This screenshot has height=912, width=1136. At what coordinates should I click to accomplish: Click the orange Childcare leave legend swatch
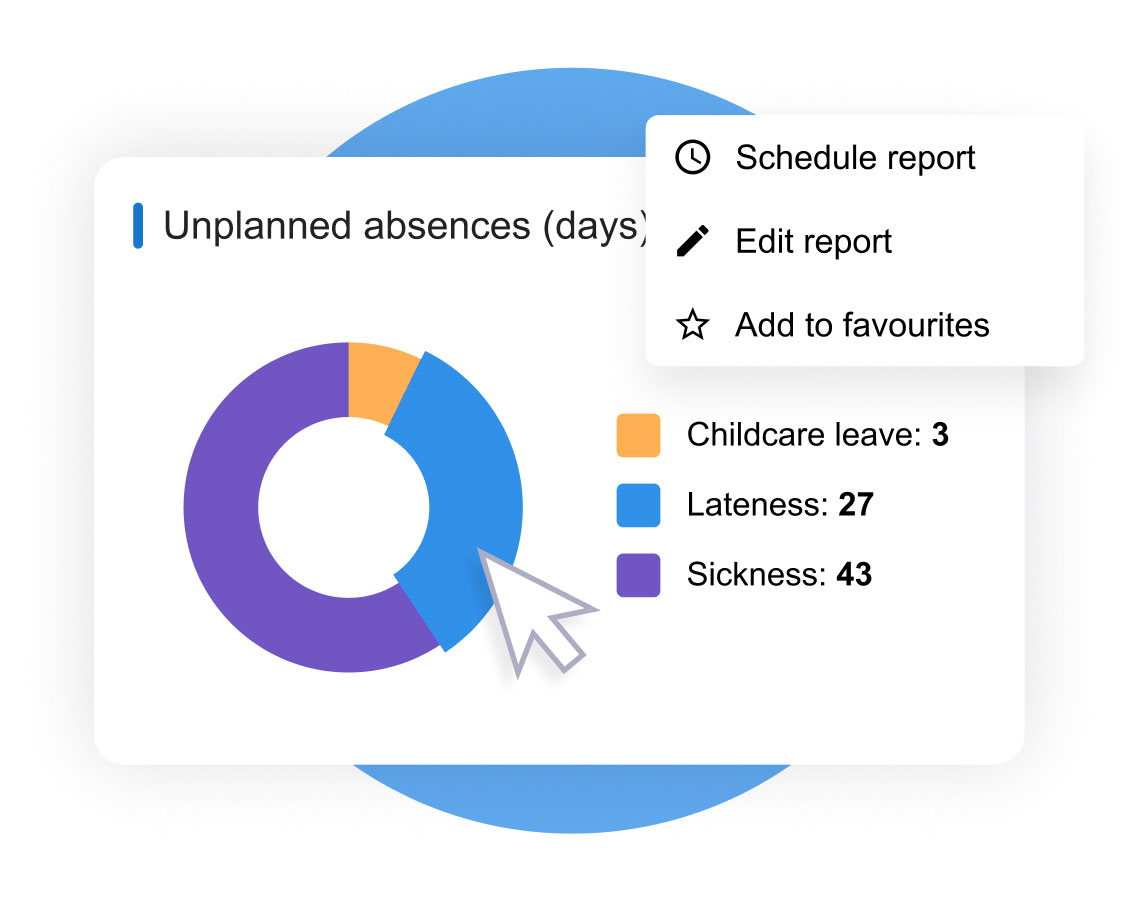pos(638,435)
